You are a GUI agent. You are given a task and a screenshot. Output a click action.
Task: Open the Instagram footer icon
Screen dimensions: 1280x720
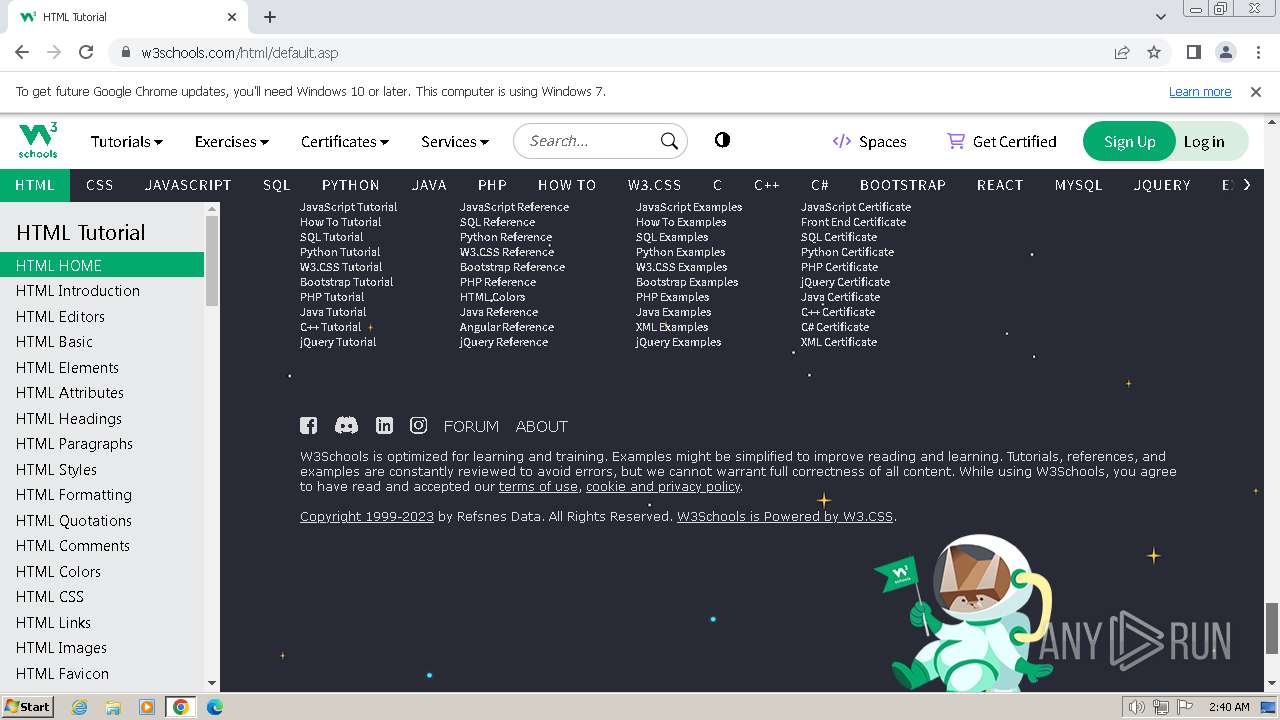419,426
